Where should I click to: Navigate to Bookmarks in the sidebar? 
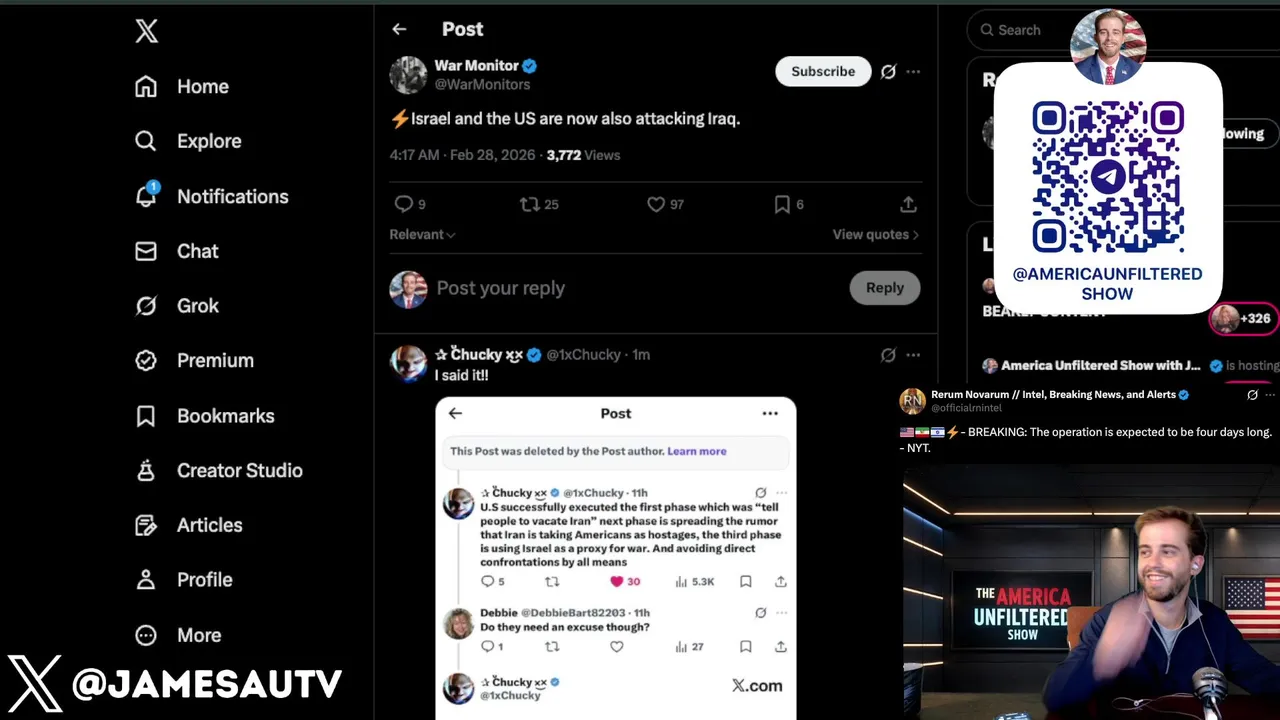205,415
